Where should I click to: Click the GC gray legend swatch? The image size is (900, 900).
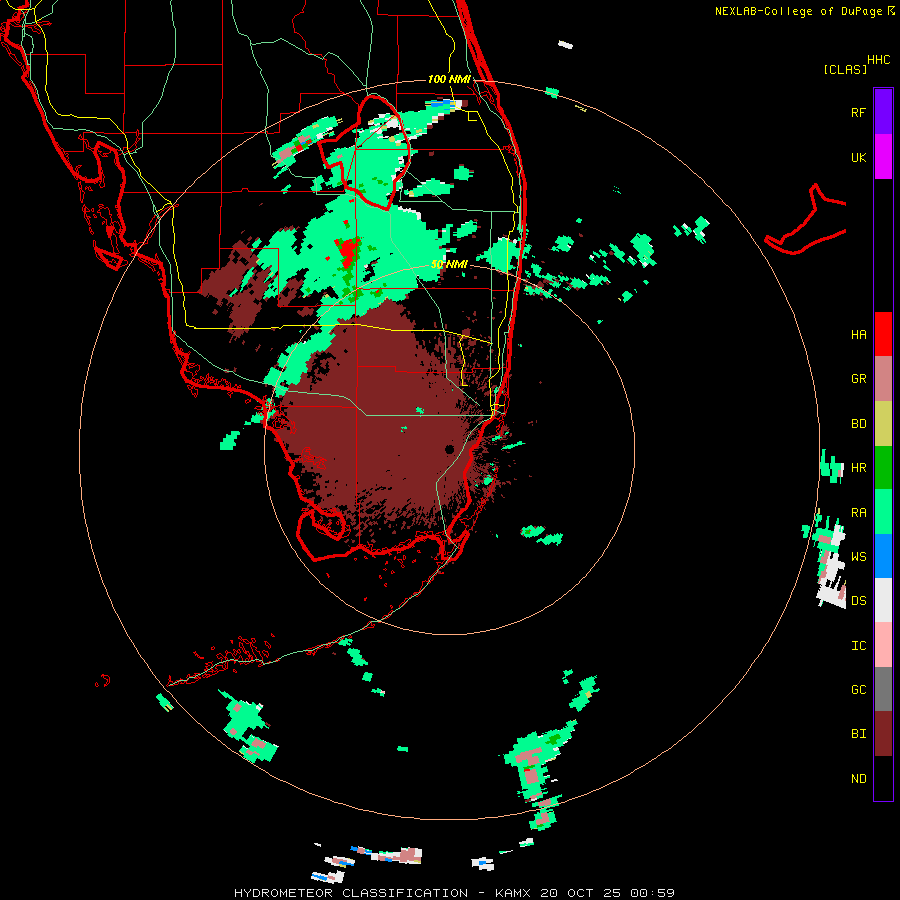(x=883, y=689)
